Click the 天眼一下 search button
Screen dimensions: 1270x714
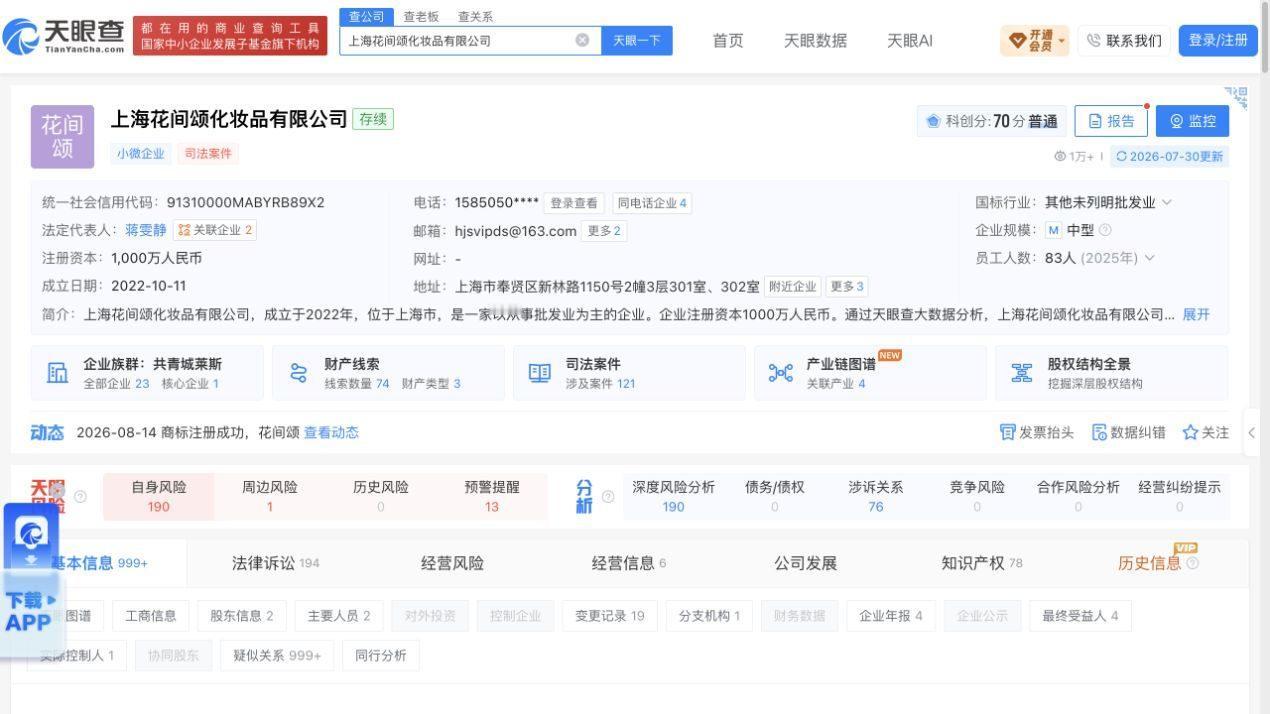637,40
